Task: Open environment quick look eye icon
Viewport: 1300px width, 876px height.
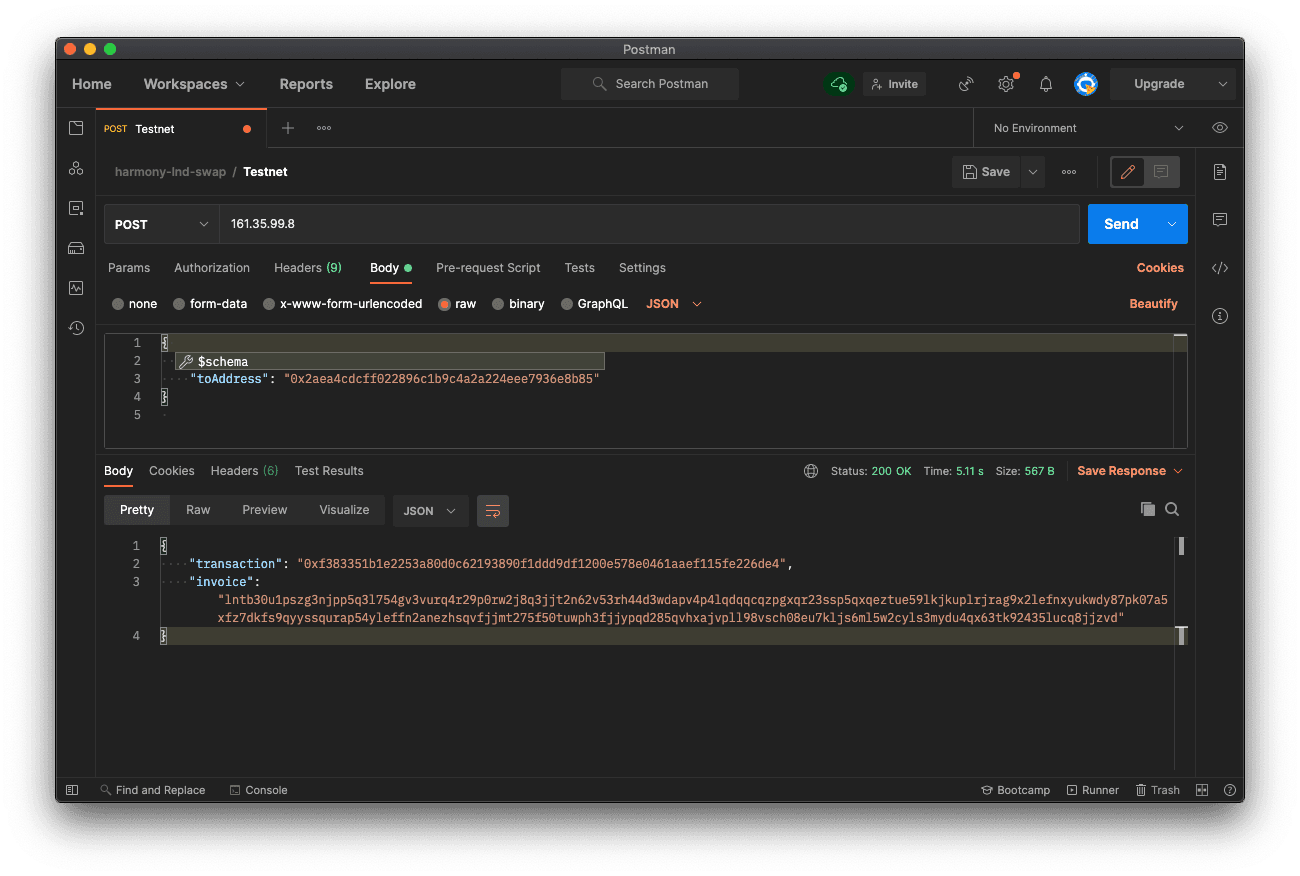Action: click(x=1220, y=128)
